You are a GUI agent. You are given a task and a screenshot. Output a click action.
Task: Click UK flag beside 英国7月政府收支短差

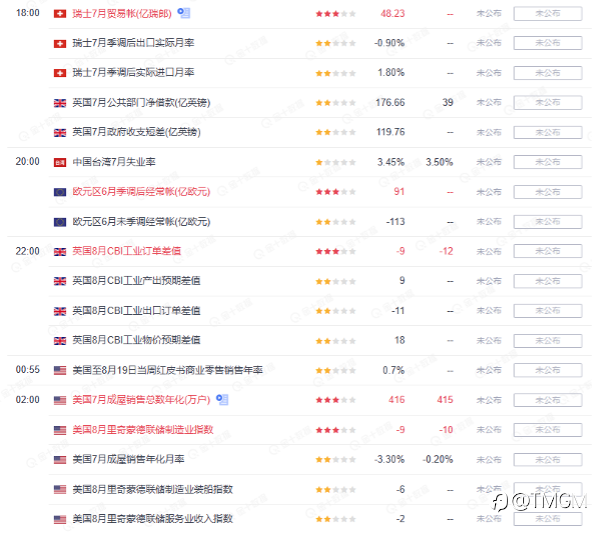[60, 133]
